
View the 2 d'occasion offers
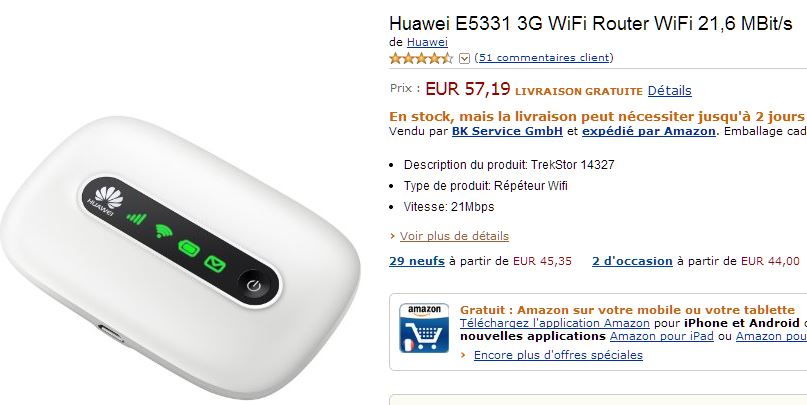pos(632,261)
